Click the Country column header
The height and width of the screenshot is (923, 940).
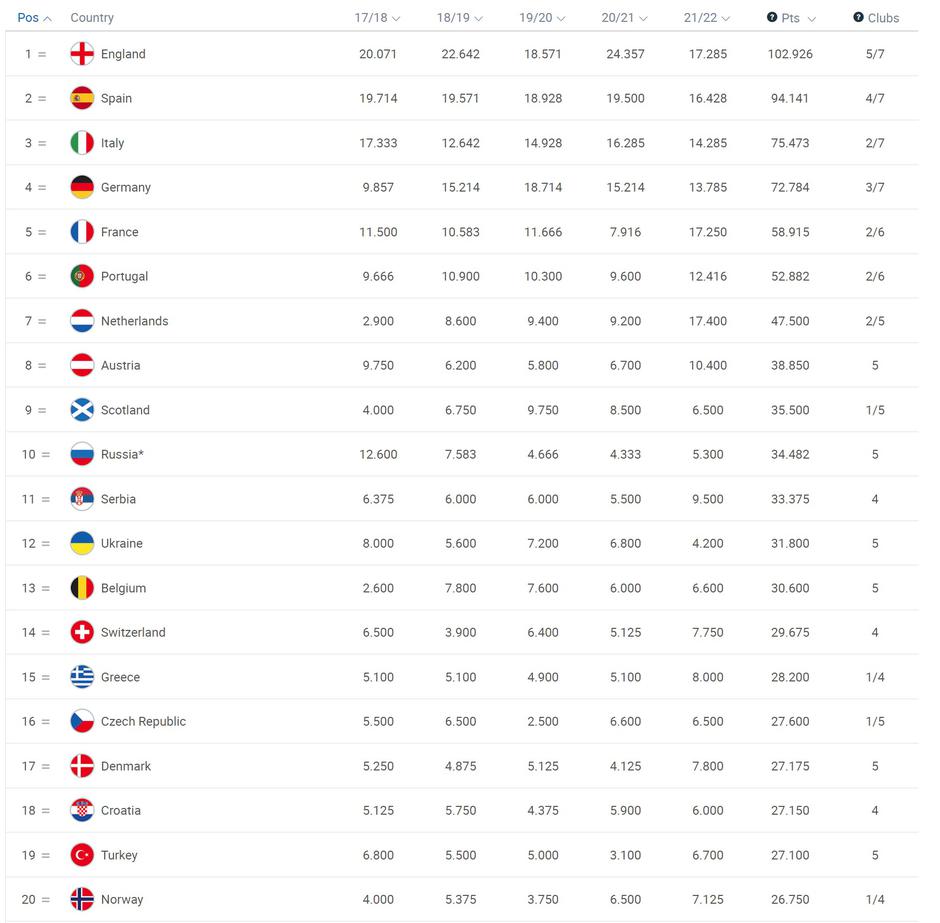(x=92, y=18)
